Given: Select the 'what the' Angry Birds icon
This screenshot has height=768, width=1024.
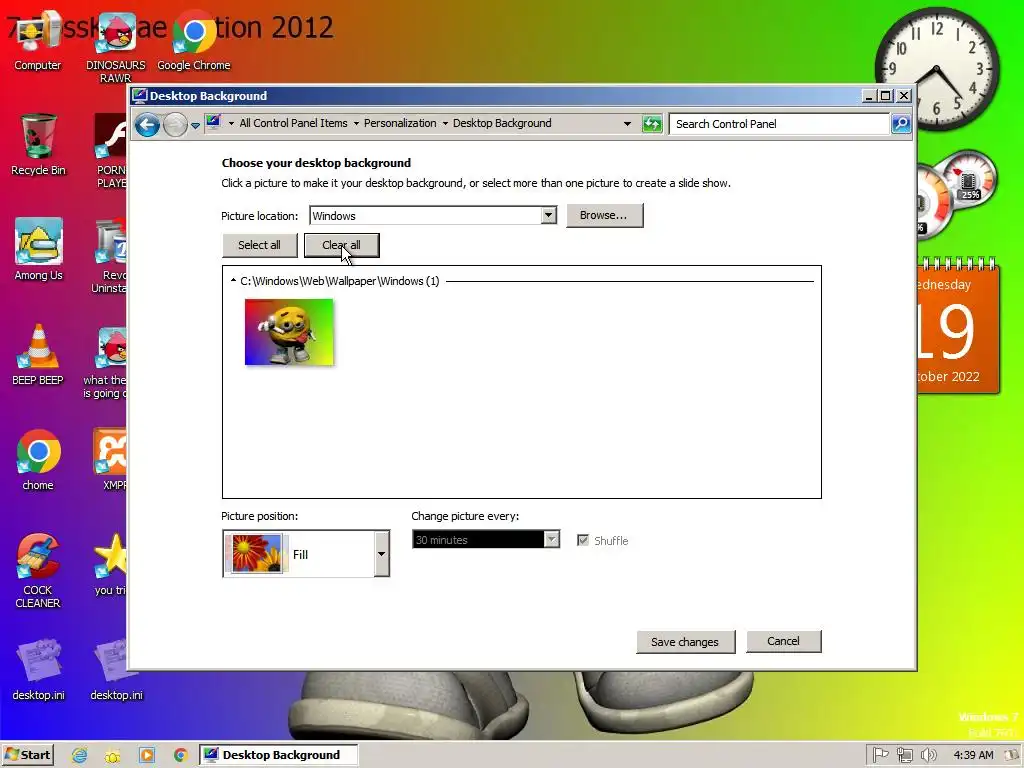Looking at the screenshot, I should click(105, 362).
